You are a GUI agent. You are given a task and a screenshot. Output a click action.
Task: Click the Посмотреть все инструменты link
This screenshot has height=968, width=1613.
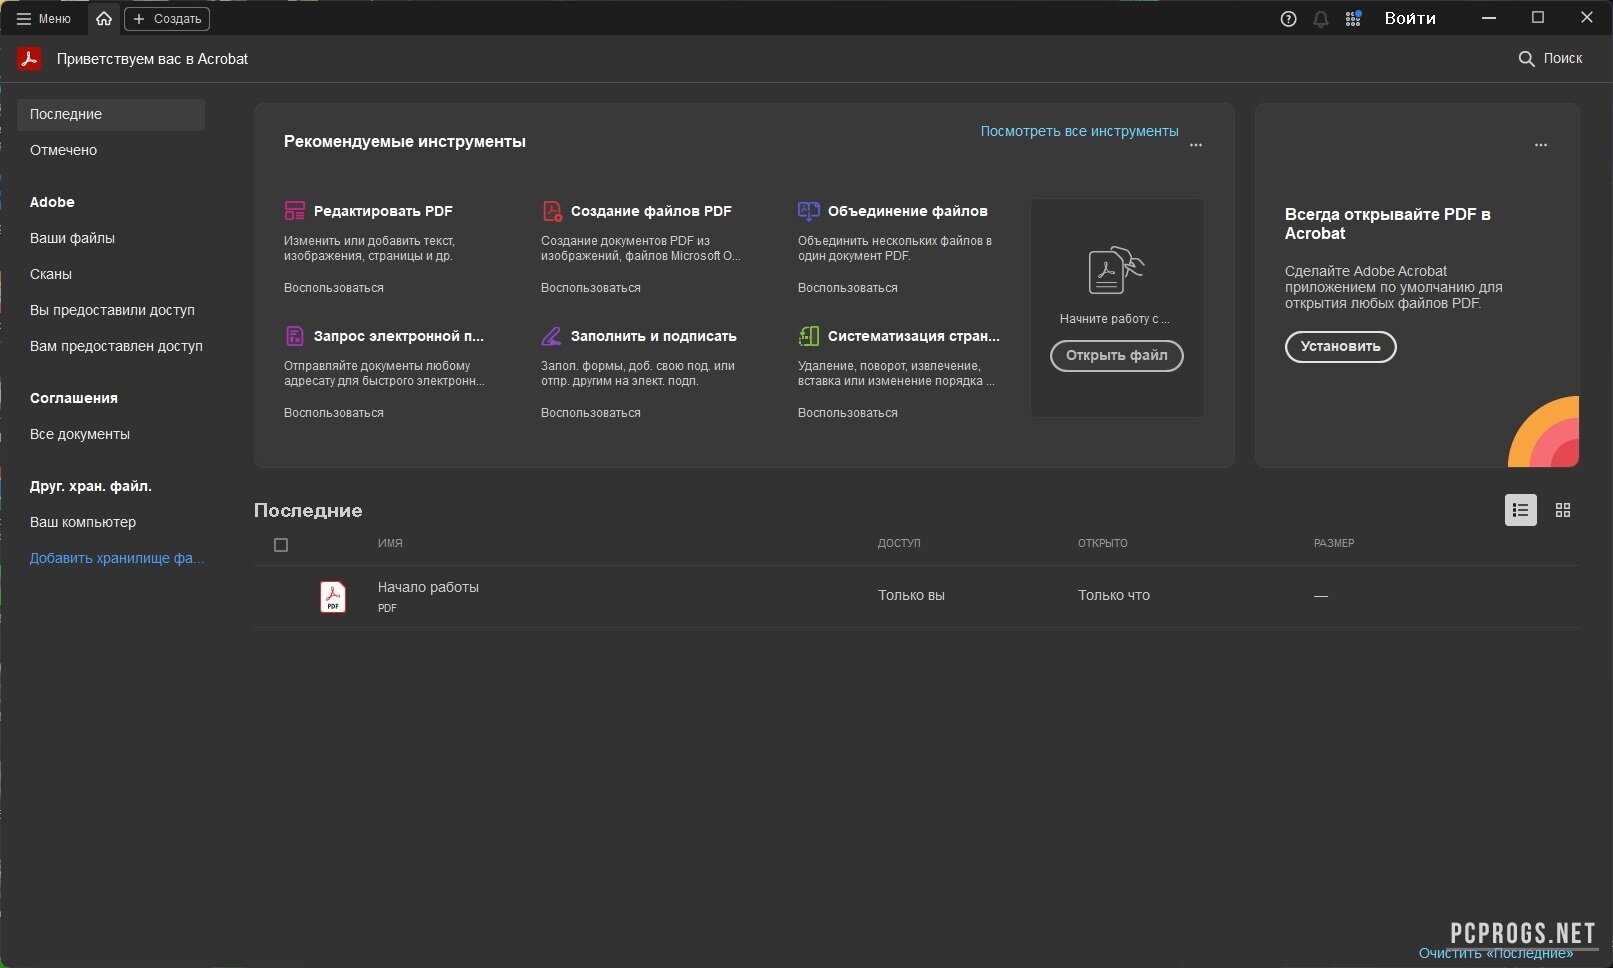click(x=1079, y=131)
